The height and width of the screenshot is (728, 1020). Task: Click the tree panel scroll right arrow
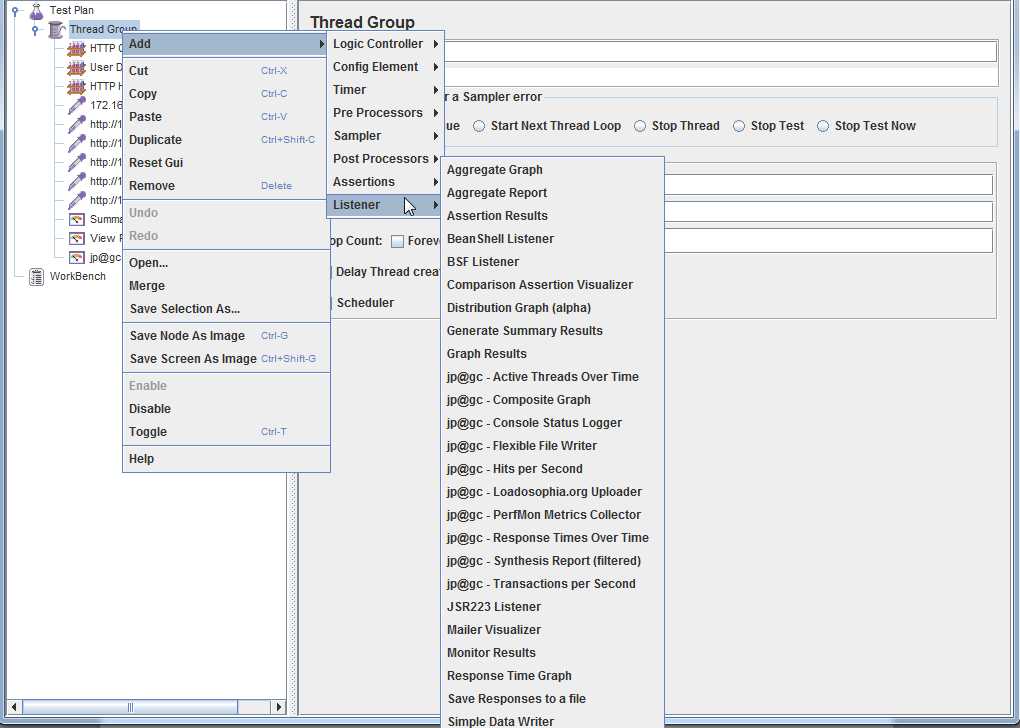pos(278,707)
